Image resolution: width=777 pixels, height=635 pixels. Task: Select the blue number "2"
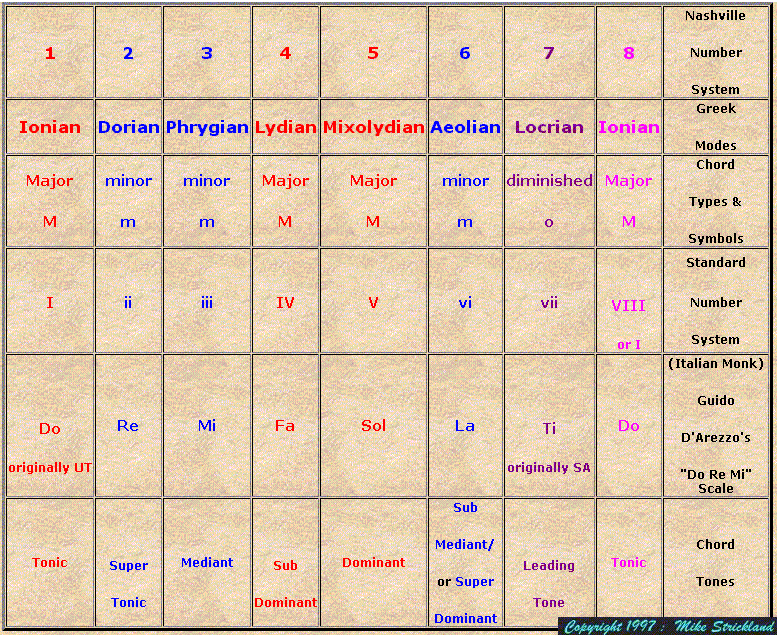128,53
